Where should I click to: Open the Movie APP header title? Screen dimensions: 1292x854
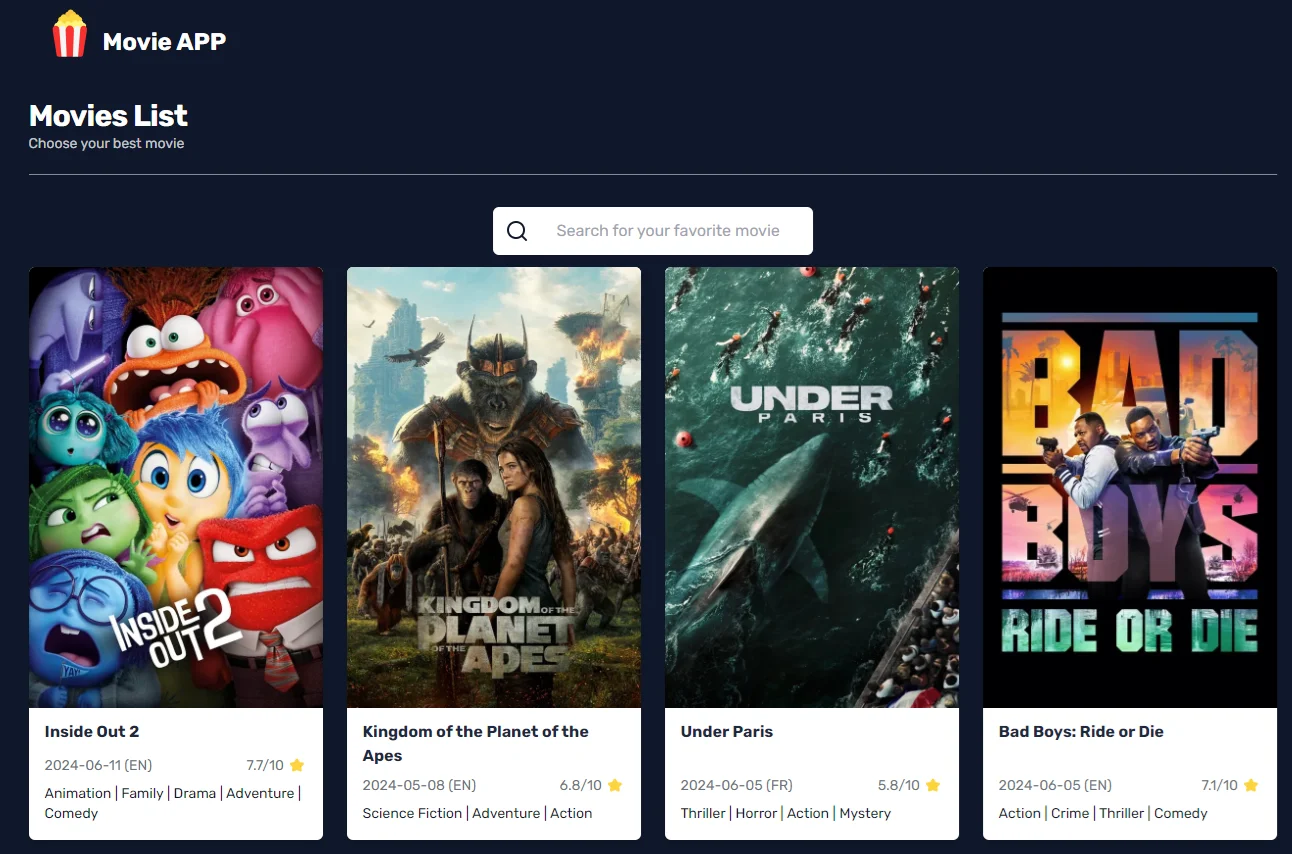tap(165, 41)
